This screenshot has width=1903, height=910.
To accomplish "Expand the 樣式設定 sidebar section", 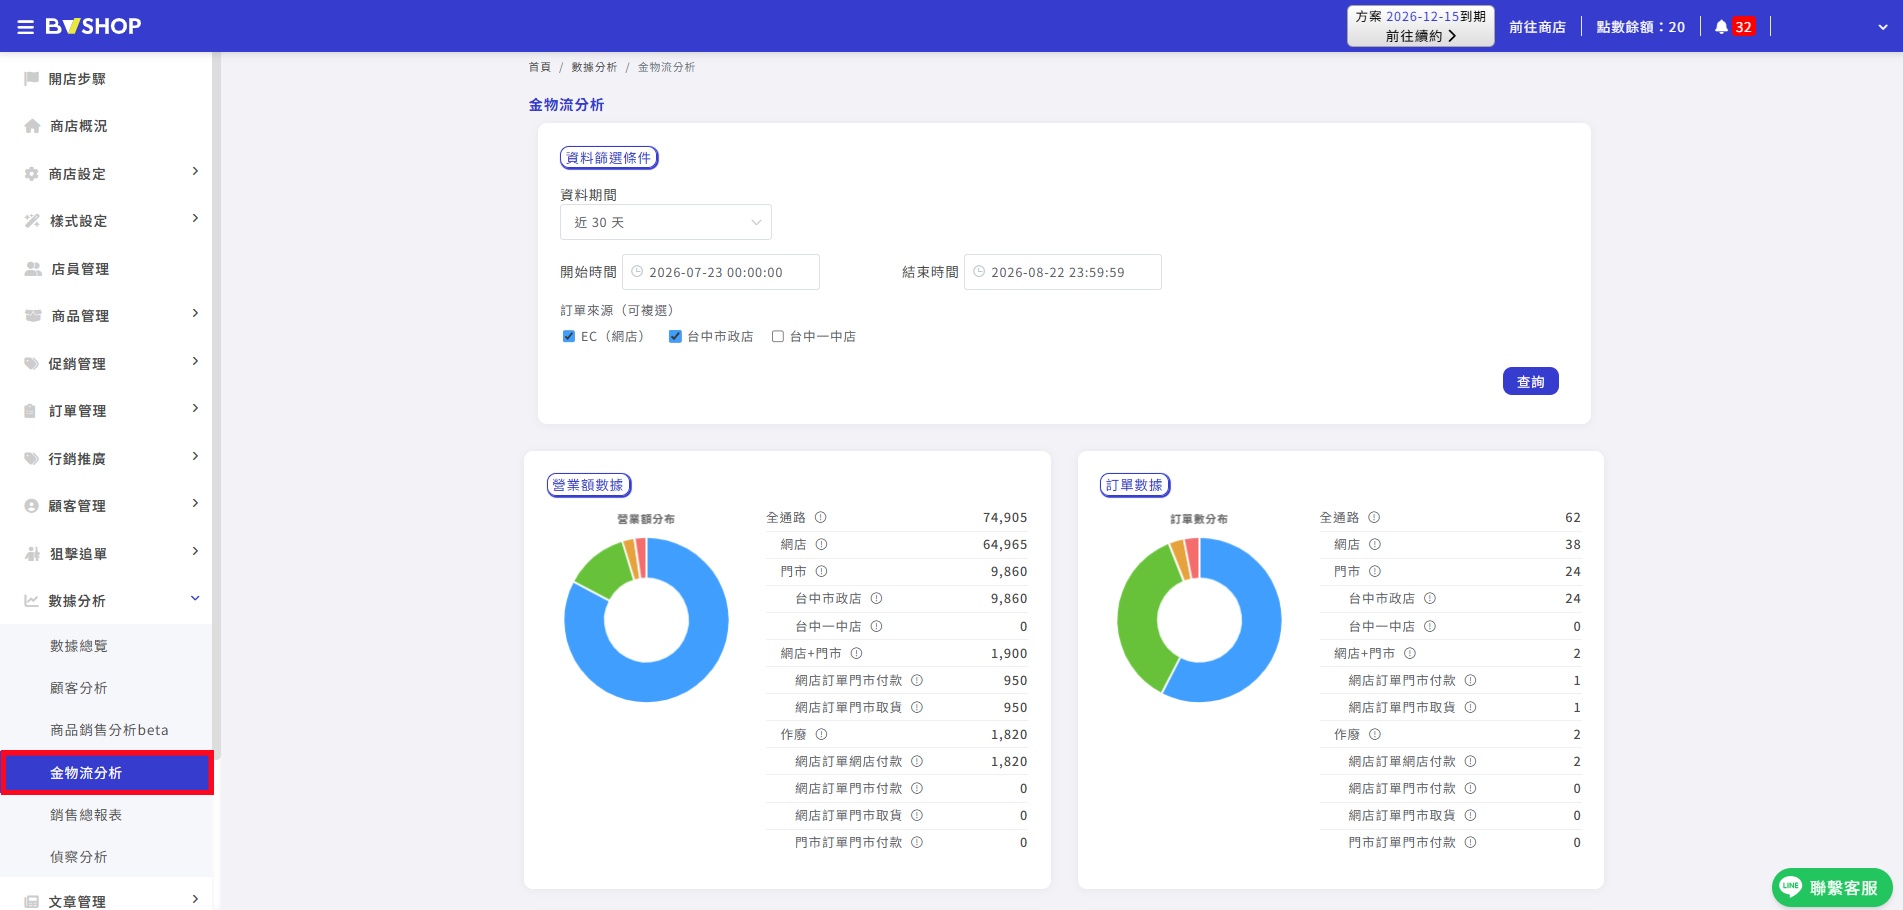I will coord(106,221).
